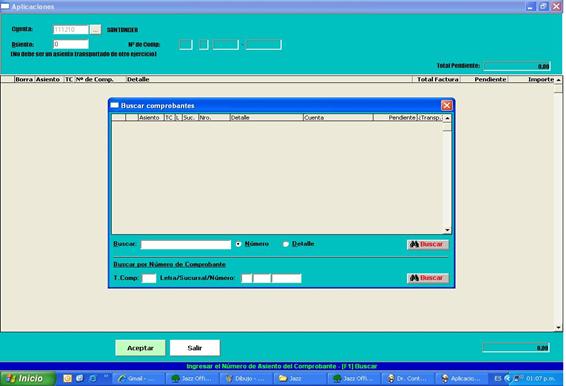Switch to the Dibujo taskbar window
566x386 pixels.
tap(246, 378)
